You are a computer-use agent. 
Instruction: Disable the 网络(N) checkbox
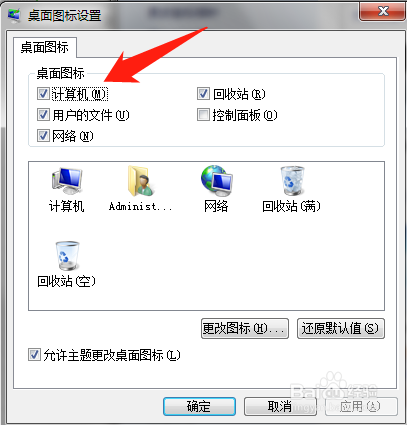click(43, 136)
